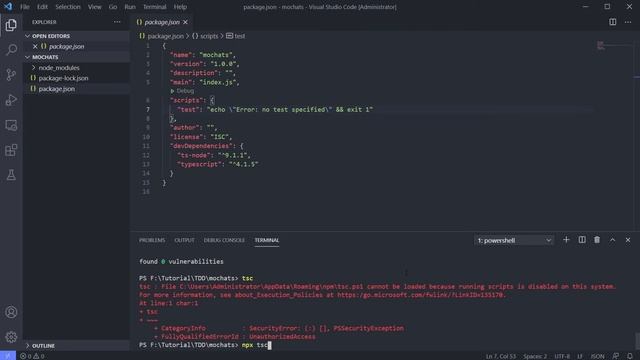This screenshot has width=640, height=360.
Task: Collapse the MOCHATS folder section
Action: pyautogui.click(x=77, y=57)
